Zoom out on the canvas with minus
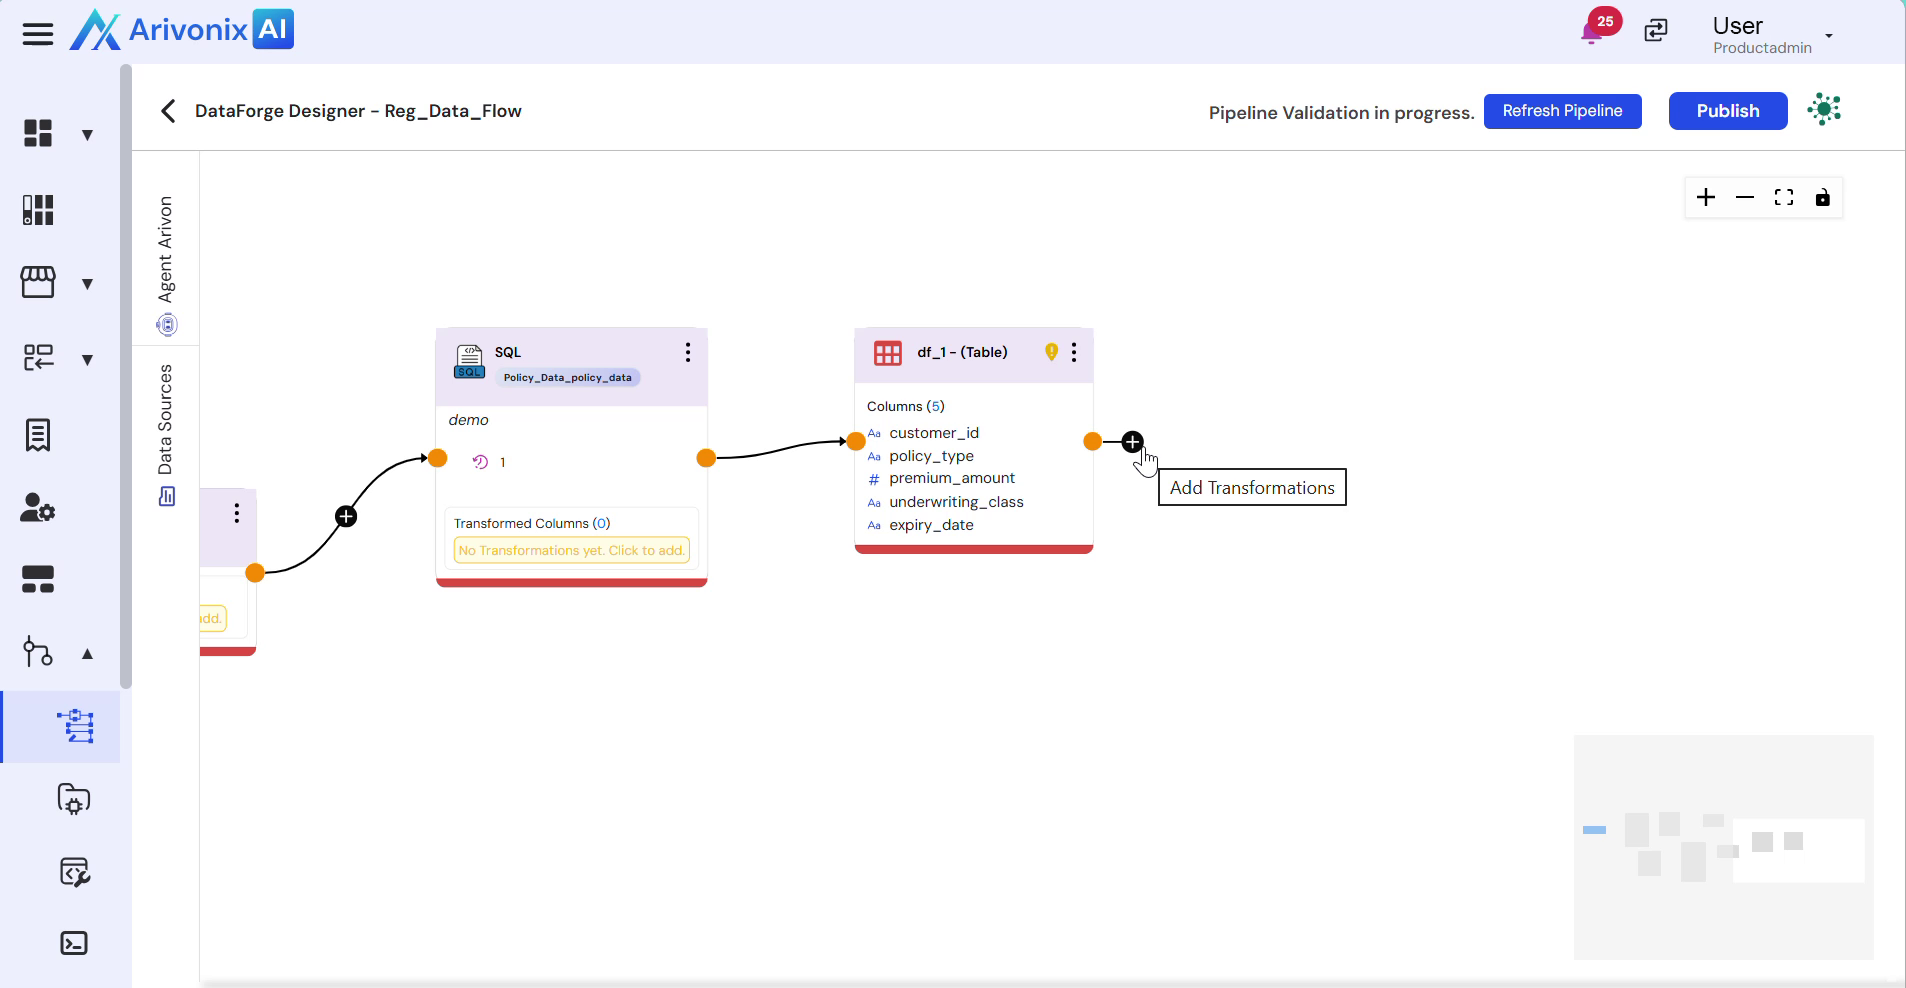Screen dimensions: 1906x988 click(x=1745, y=198)
